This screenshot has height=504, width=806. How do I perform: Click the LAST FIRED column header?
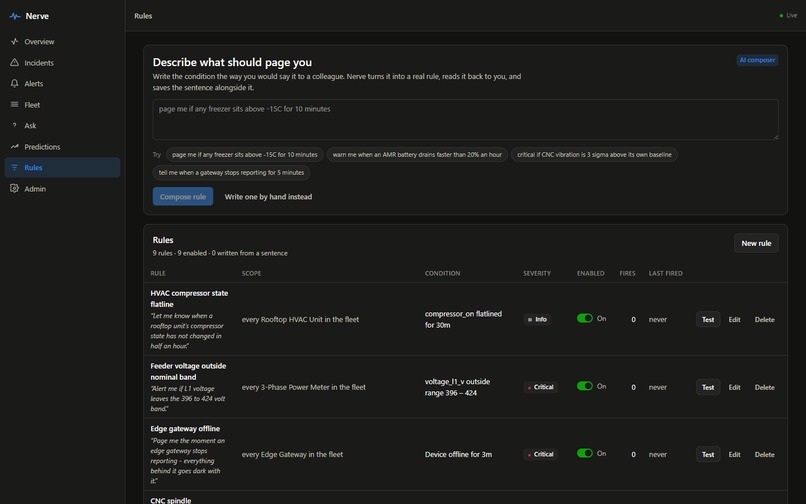point(665,274)
